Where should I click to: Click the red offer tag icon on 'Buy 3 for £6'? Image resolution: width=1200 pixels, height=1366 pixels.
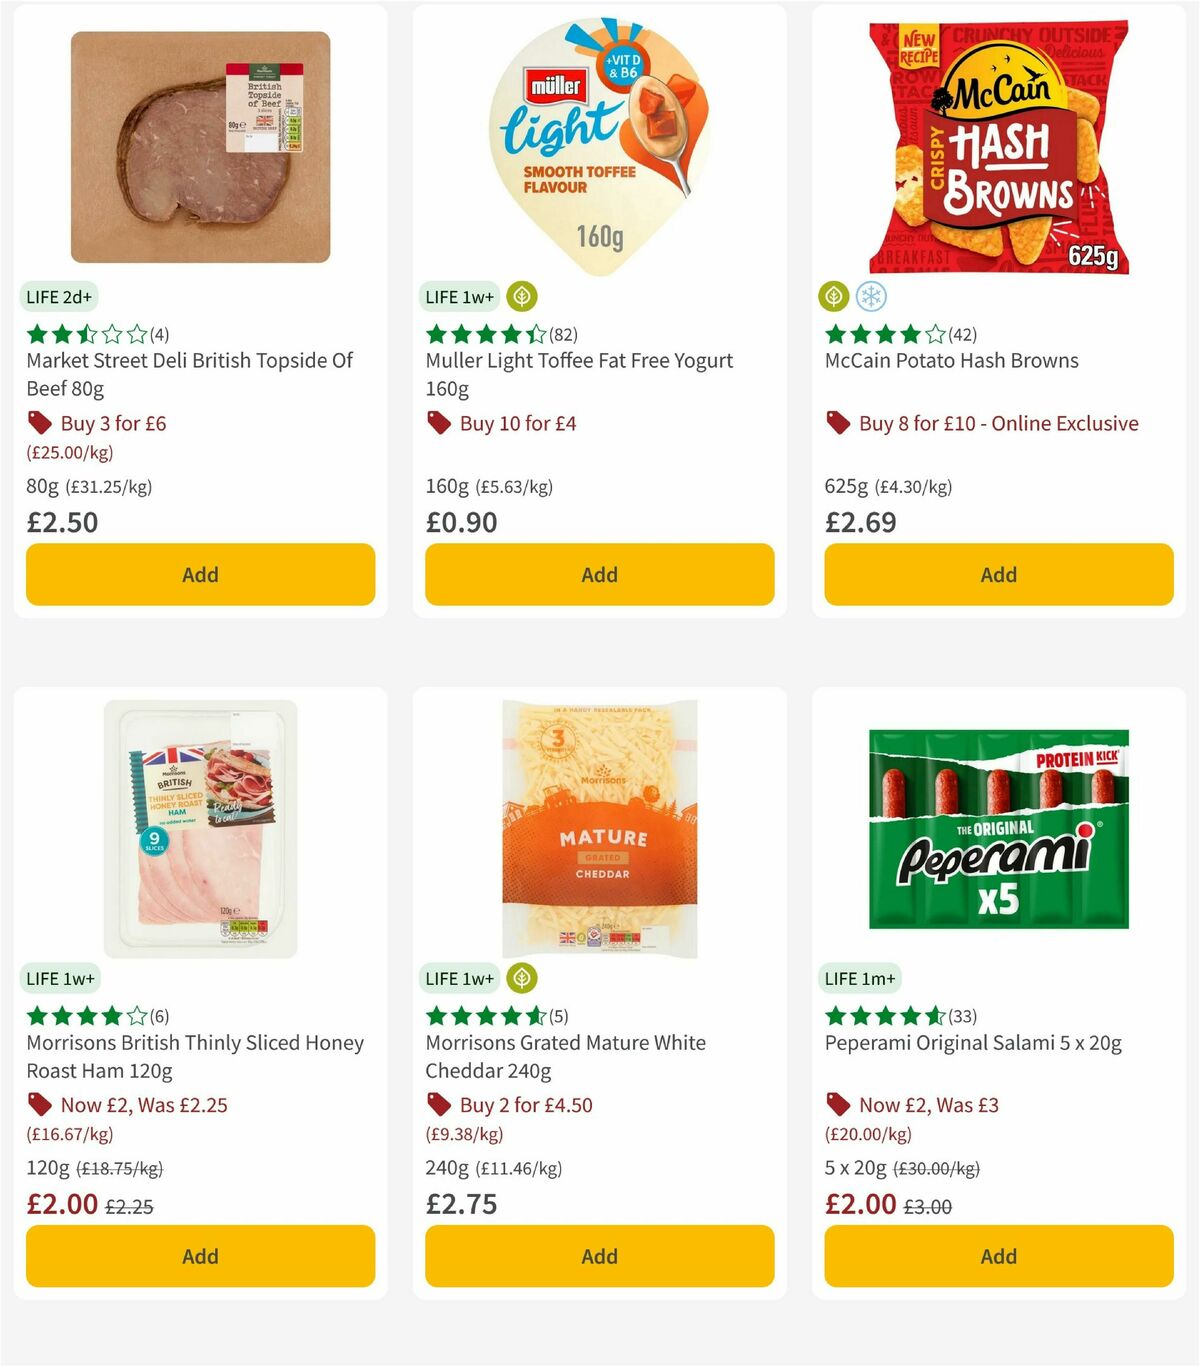(40, 424)
